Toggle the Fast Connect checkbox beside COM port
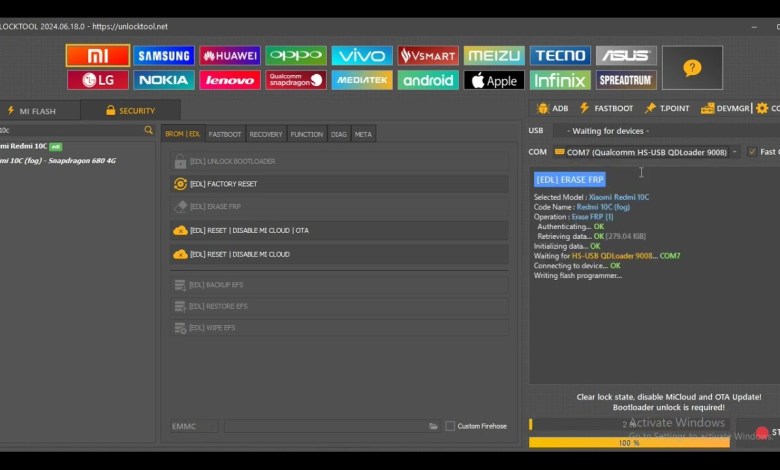The width and height of the screenshot is (780, 470). pos(752,152)
